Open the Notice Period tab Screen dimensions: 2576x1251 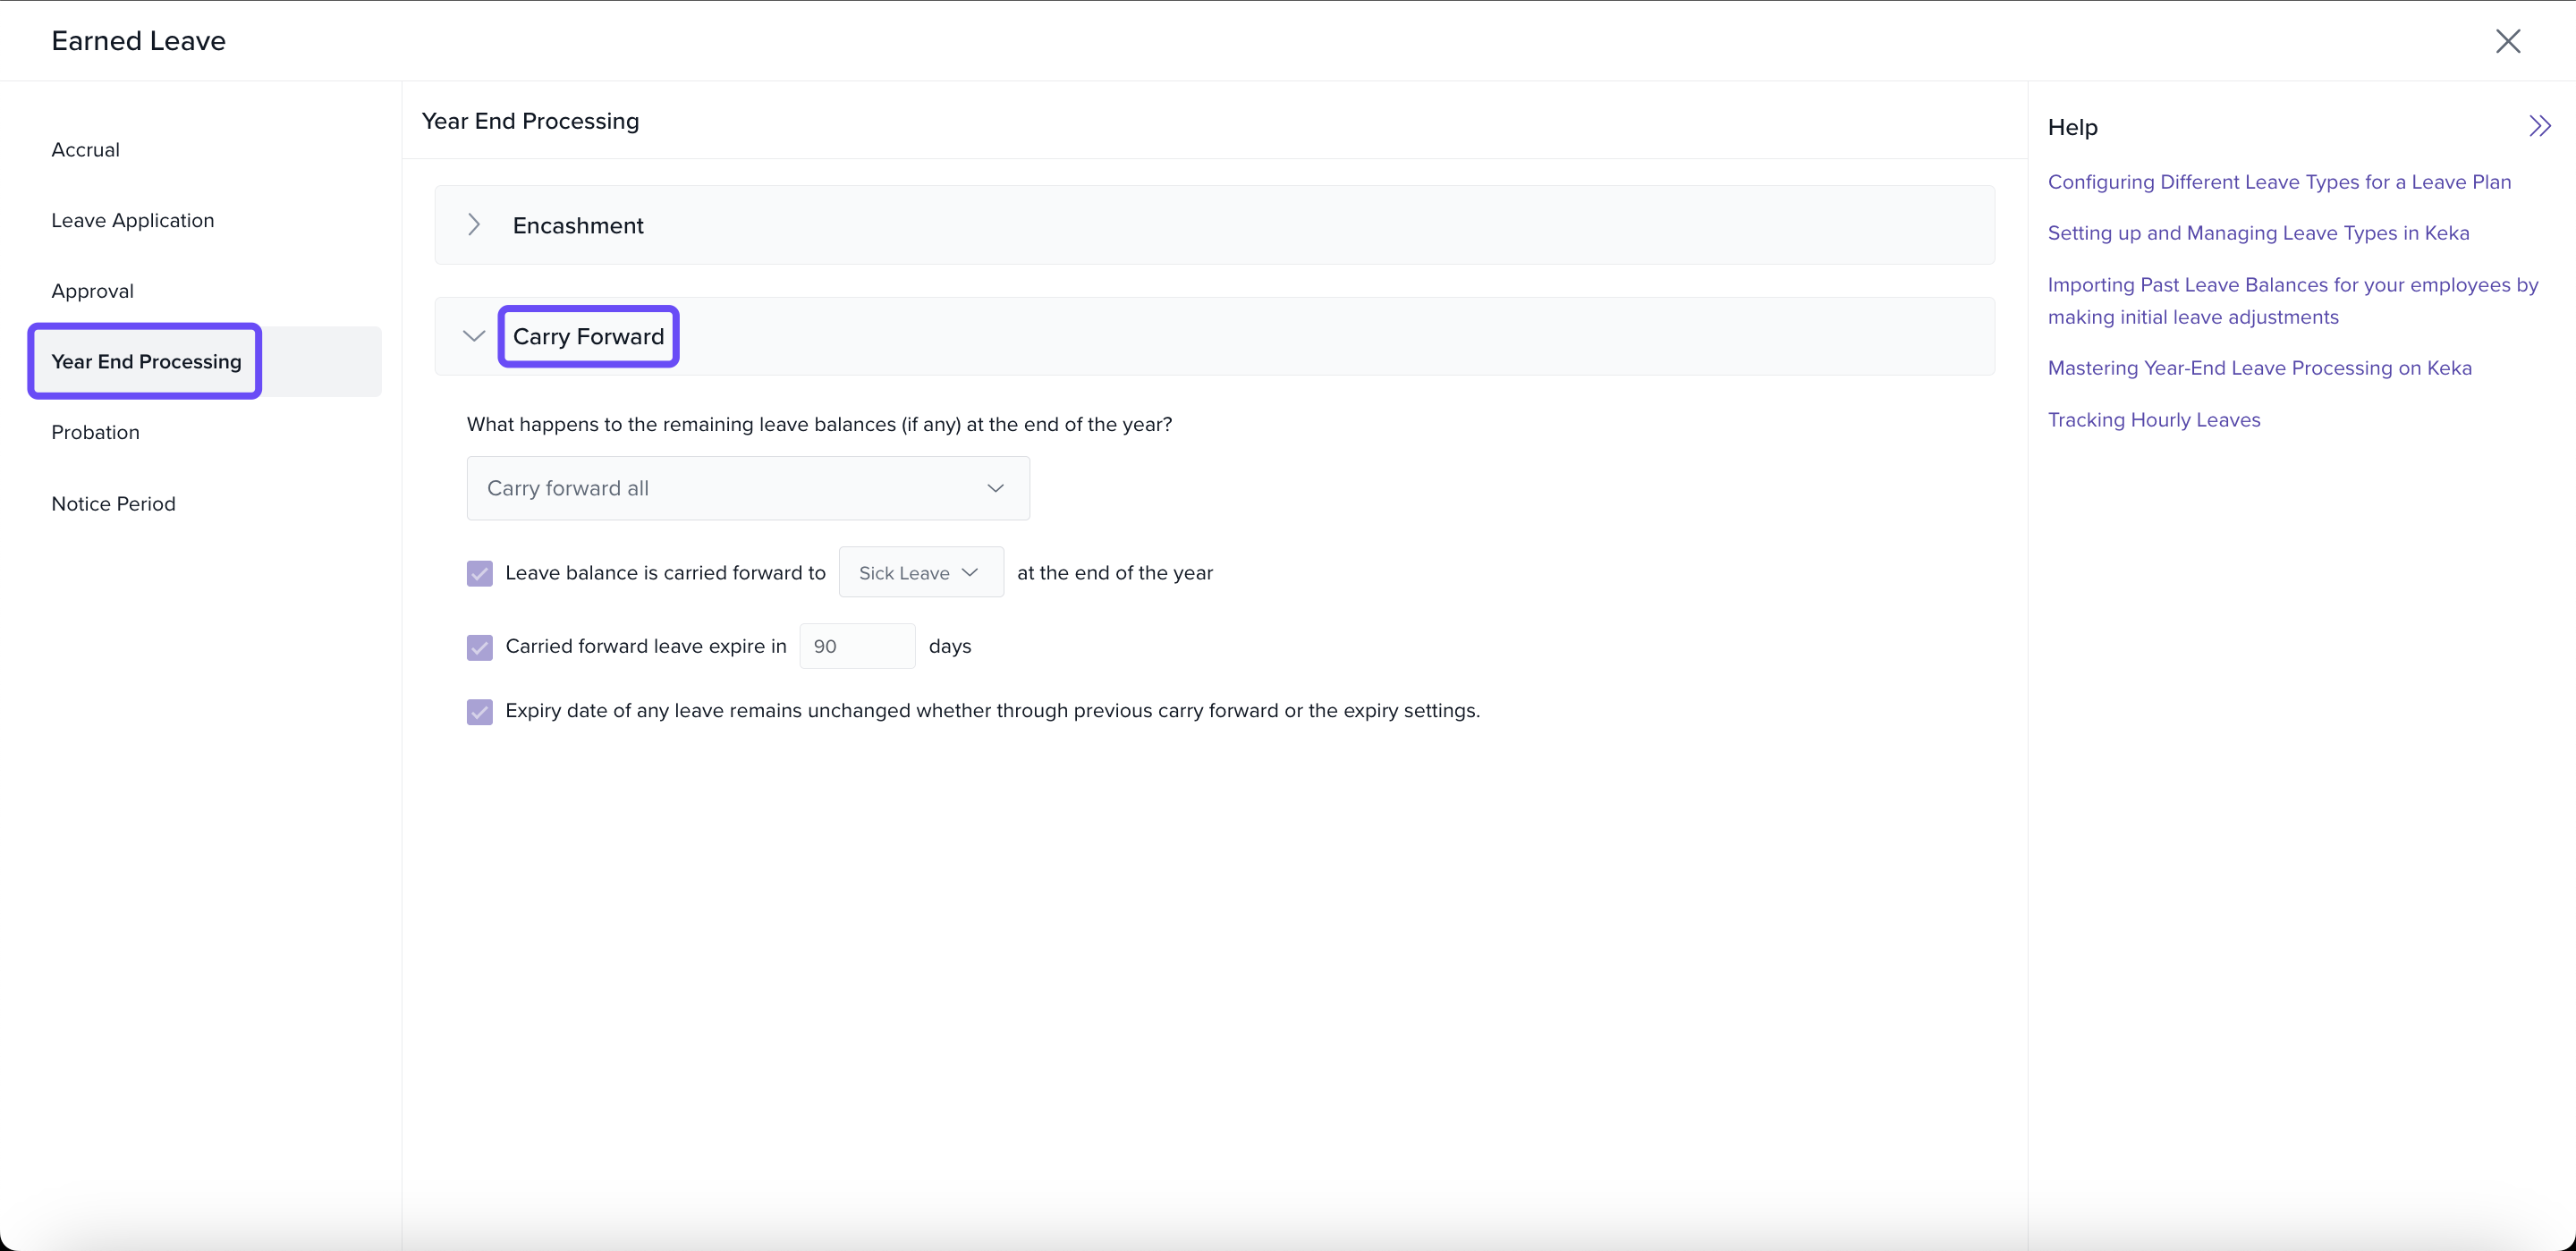(114, 504)
